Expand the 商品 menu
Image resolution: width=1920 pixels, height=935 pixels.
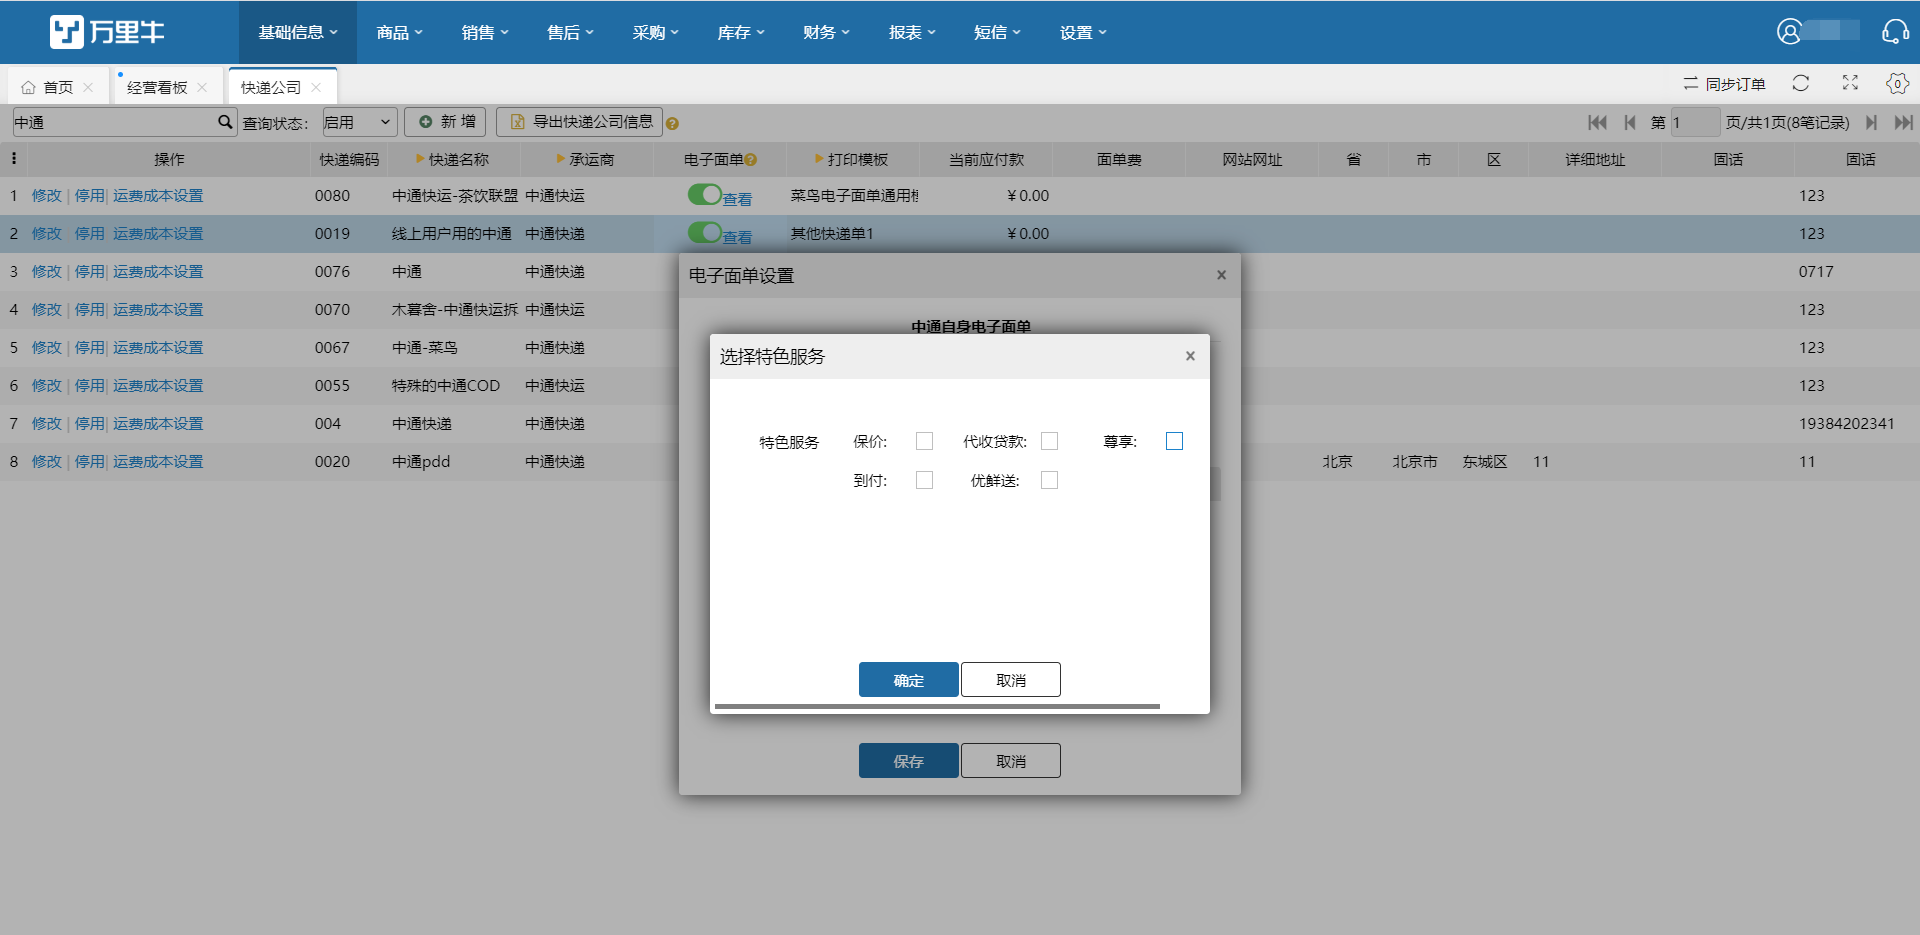pos(400,32)
